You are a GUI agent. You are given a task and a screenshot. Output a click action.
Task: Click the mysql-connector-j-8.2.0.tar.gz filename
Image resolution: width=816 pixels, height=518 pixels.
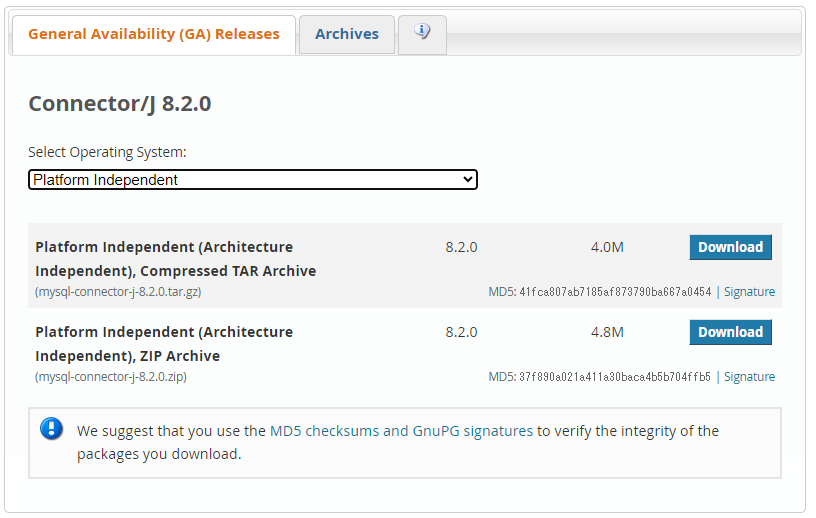click(x=118, y=292)
